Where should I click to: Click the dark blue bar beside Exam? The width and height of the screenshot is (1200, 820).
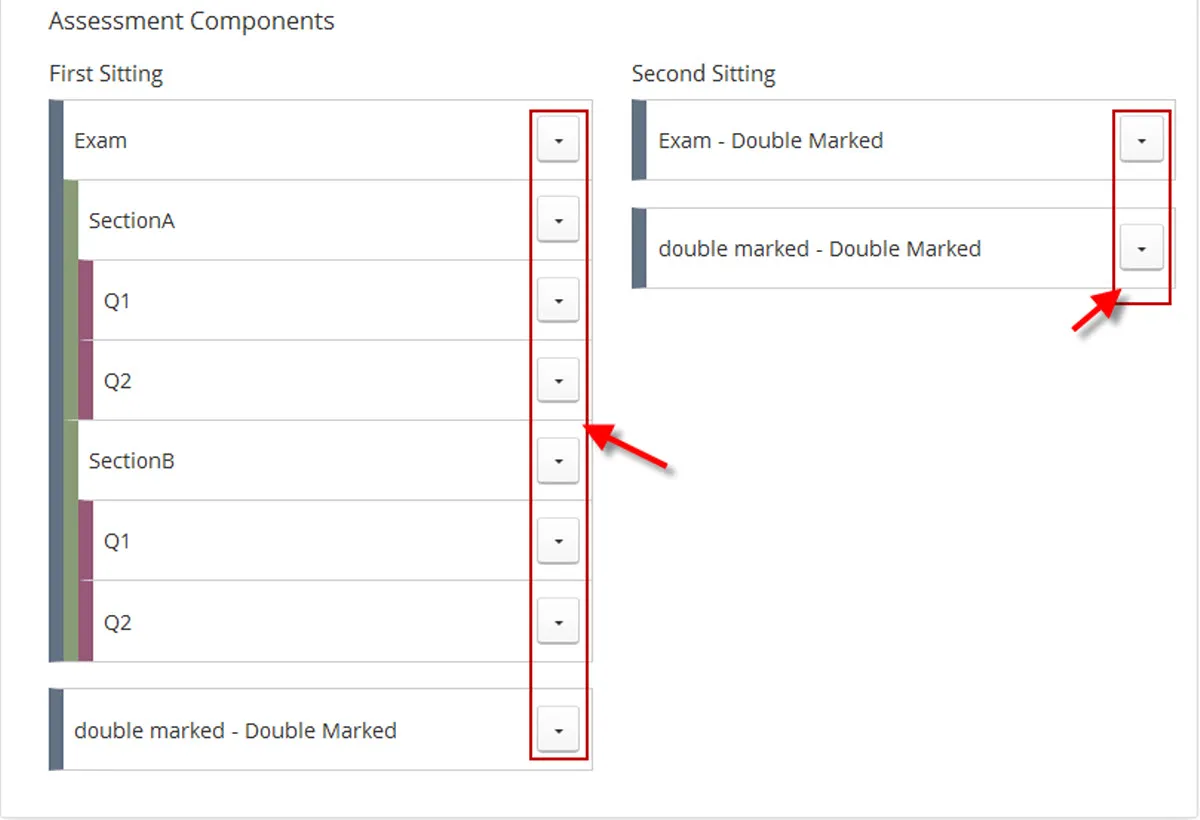[55, 140]
